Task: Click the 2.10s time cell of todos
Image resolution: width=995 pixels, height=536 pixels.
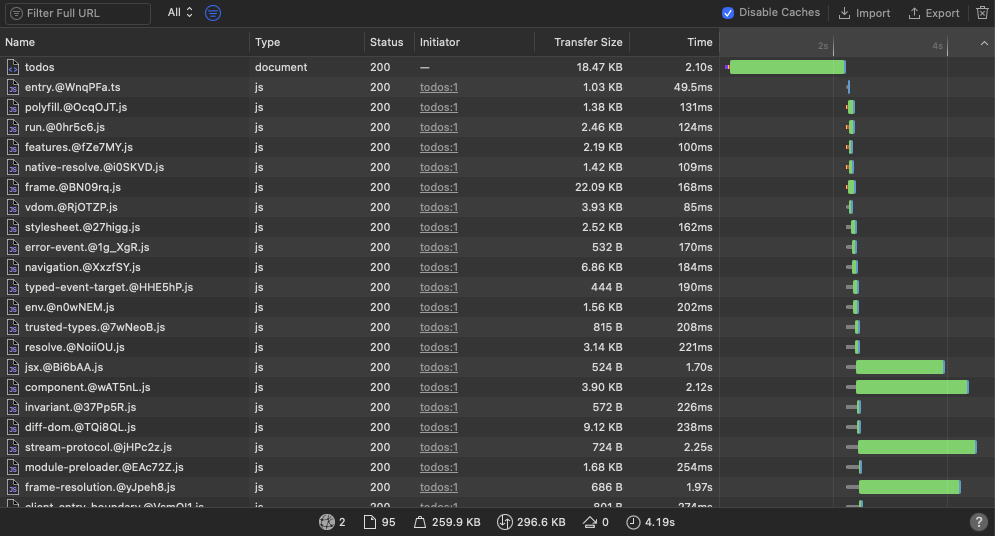Action: (x=699, y=67)
